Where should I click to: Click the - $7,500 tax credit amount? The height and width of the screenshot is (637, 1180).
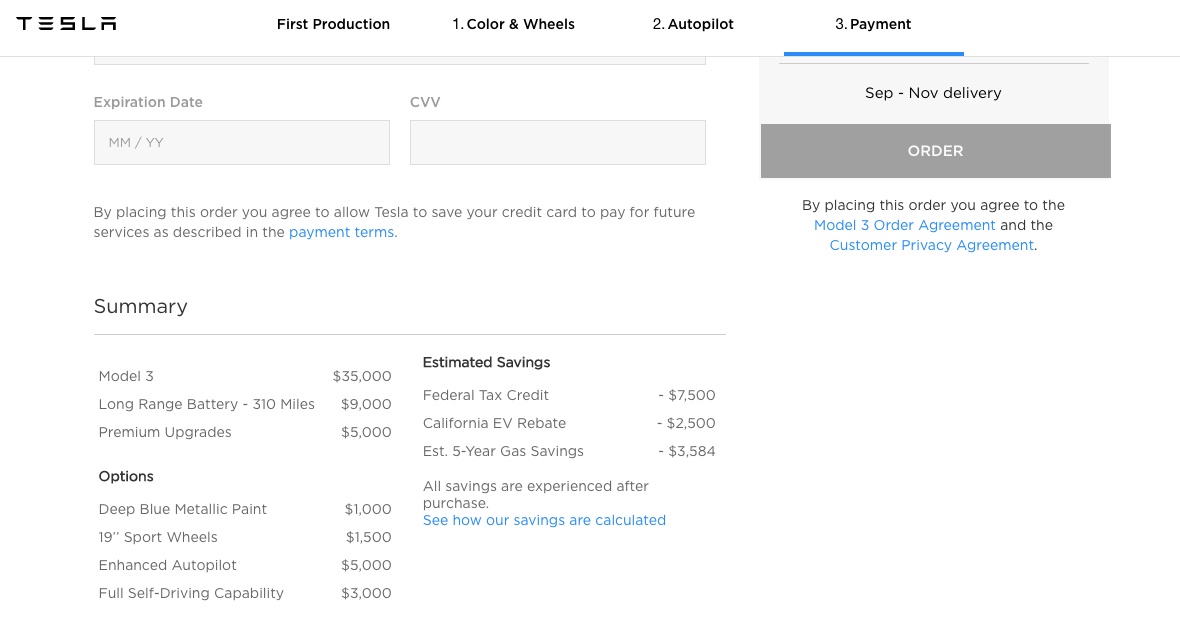pyautogui.click(x=686, y=395)
